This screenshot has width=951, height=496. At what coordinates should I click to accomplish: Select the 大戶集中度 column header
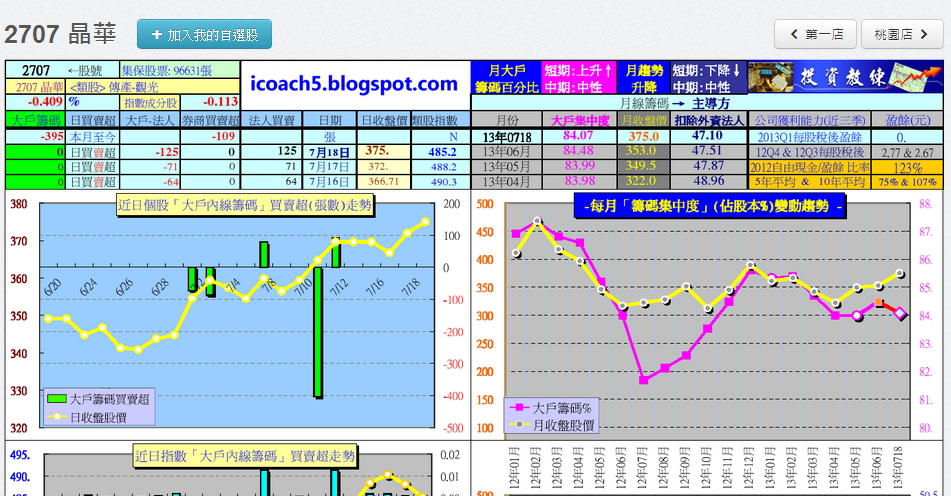tap(579, 120)
